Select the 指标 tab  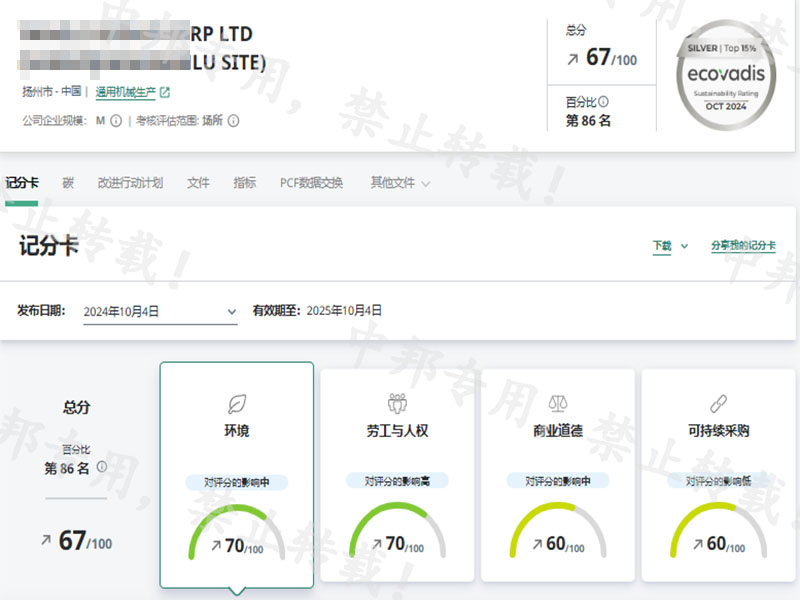coord(244,183)
